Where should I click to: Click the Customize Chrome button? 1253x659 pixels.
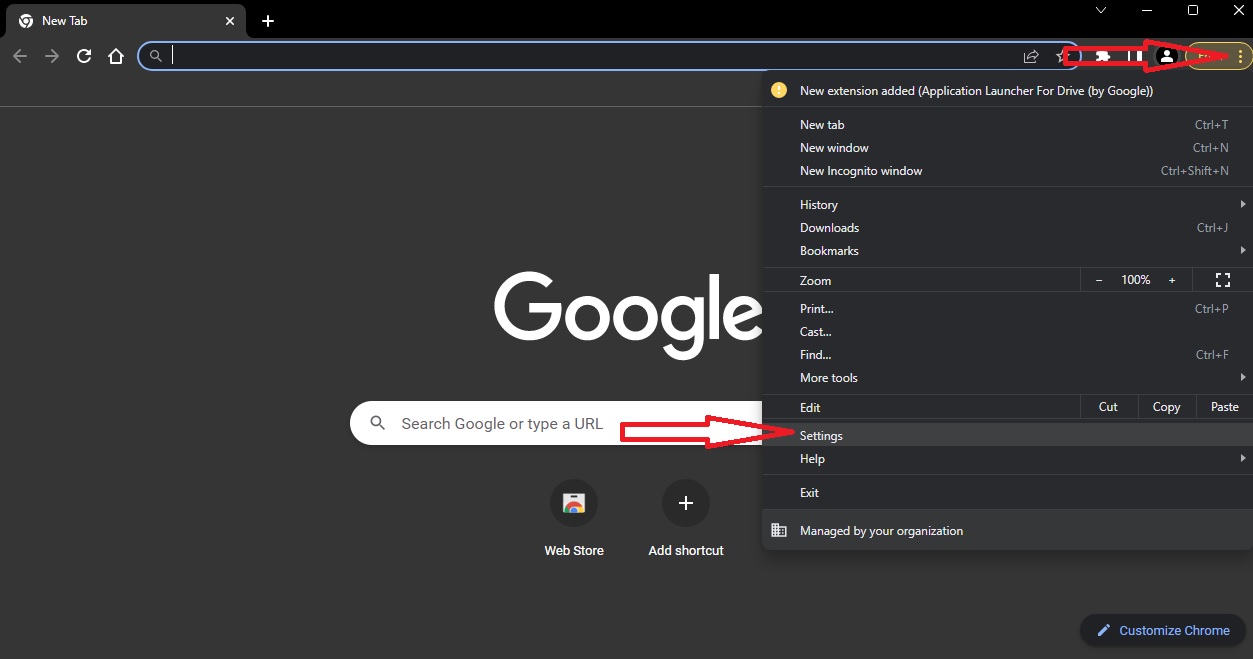[x=1164, y=630]
